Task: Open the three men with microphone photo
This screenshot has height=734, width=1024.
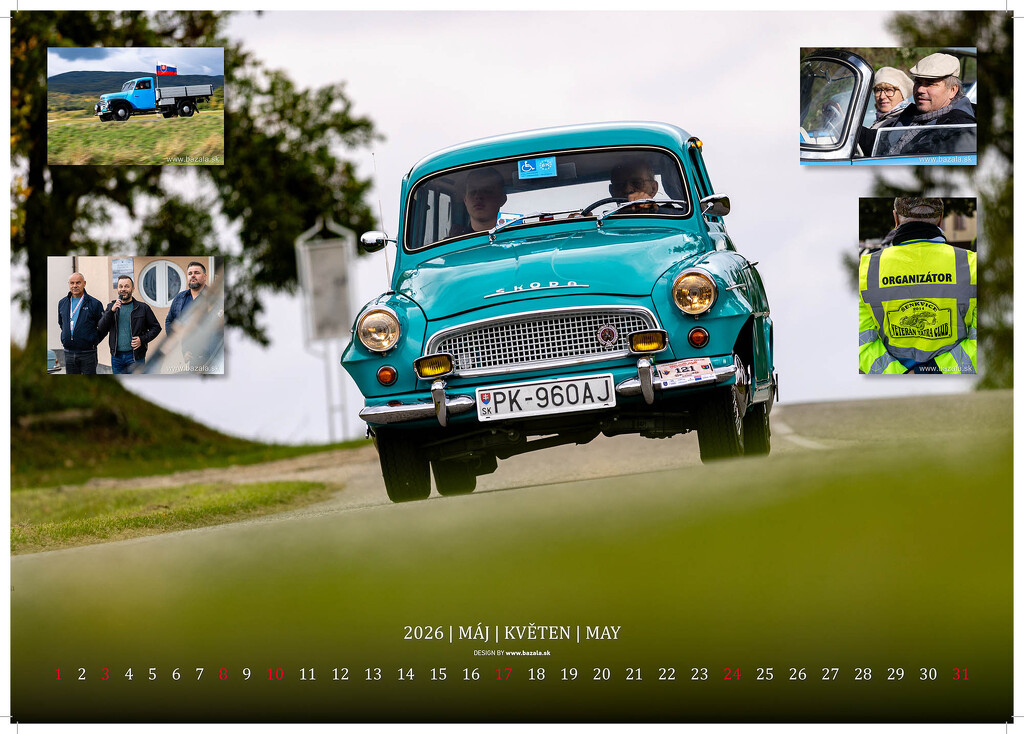Action: coord(135,315)
